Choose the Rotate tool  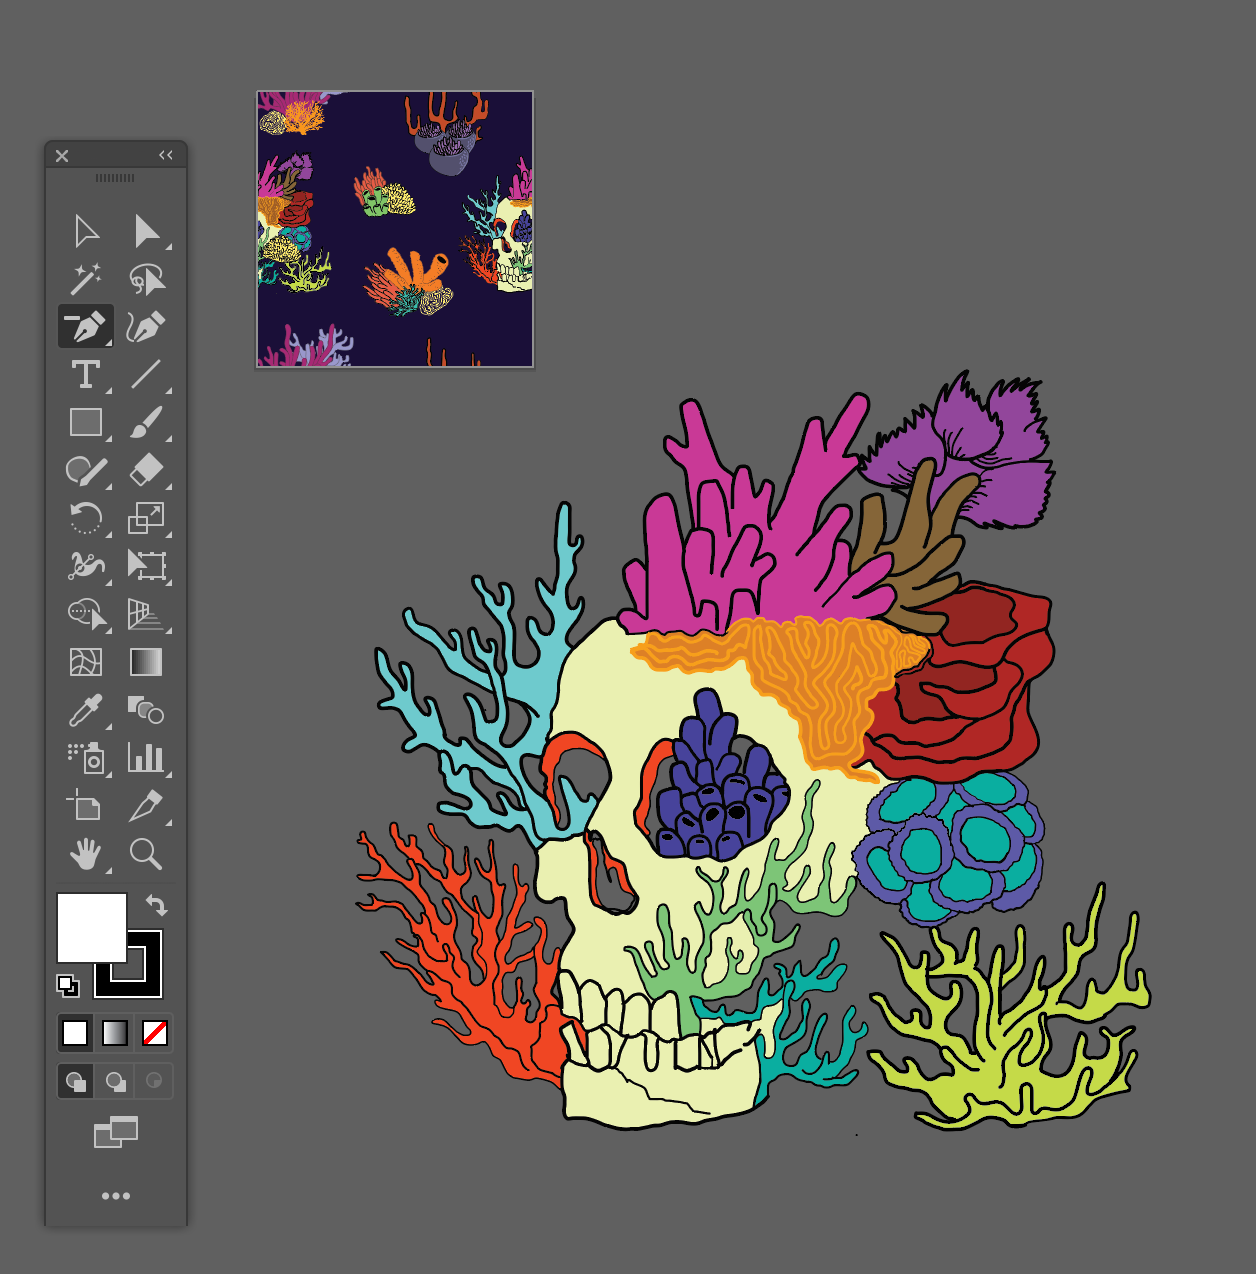coord(86,518)
